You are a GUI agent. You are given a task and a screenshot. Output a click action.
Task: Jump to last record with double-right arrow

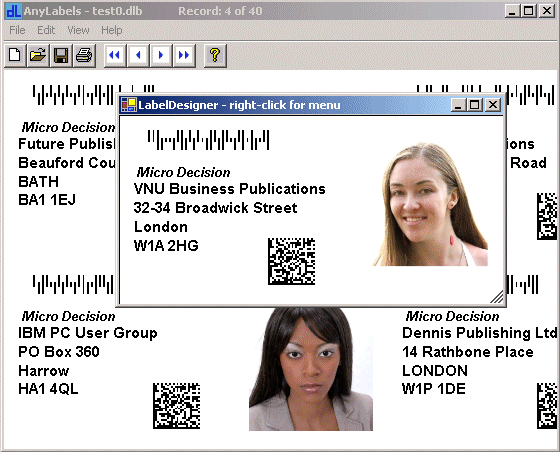tap(184, 55)
